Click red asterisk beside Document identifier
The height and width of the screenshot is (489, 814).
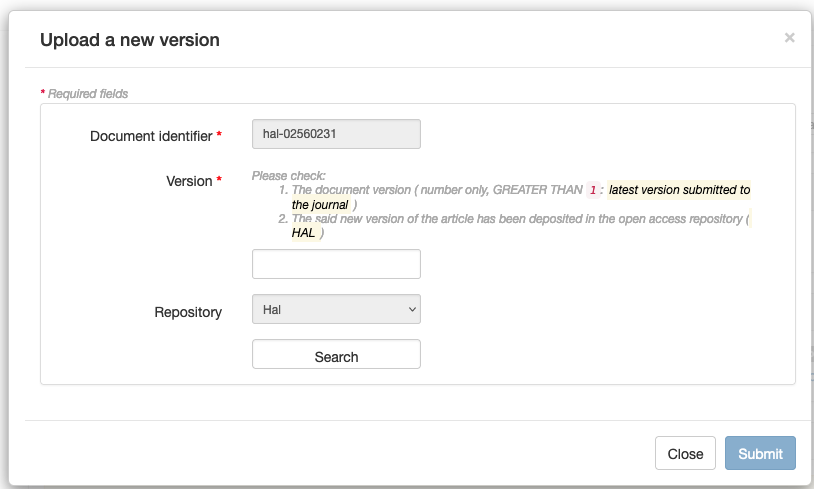tap(219, 136)
